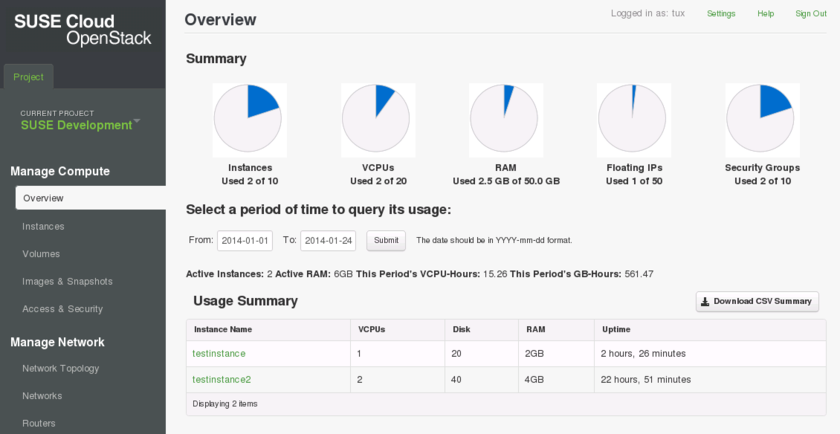Click the Sign Out link
This screenshot has height=434, width=840.
click(811, 14)
